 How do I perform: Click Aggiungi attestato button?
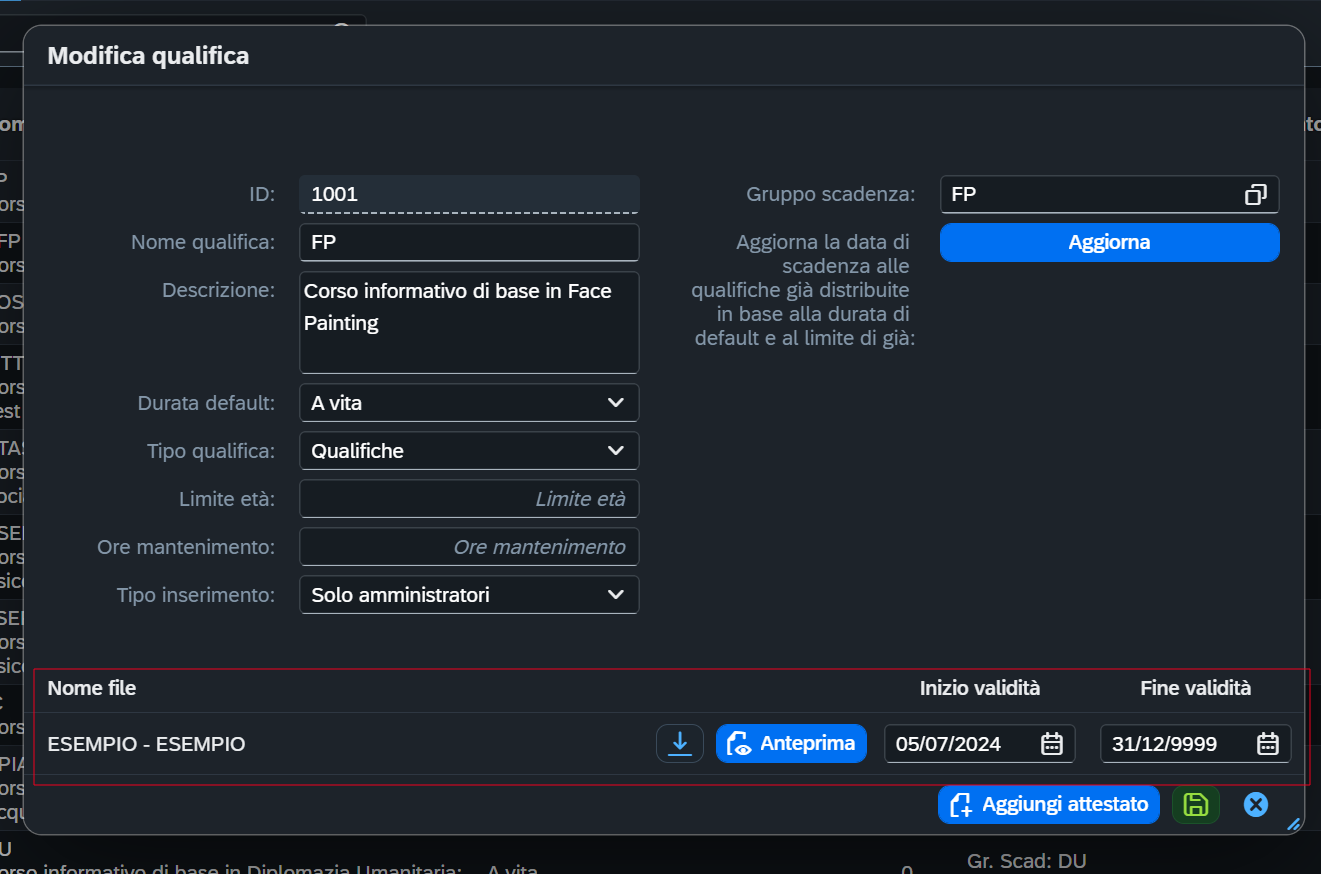pyautogui.click(x=1049, y=805)
